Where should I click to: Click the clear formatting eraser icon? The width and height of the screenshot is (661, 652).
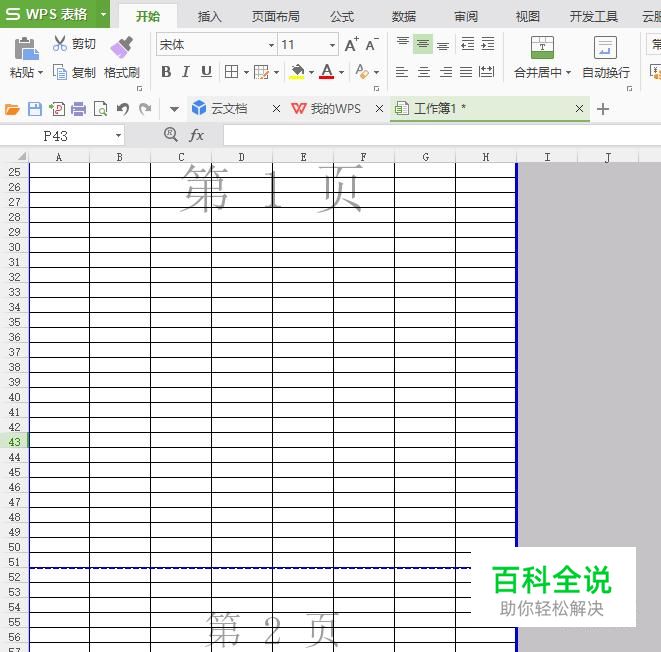(x=362, y=71)
